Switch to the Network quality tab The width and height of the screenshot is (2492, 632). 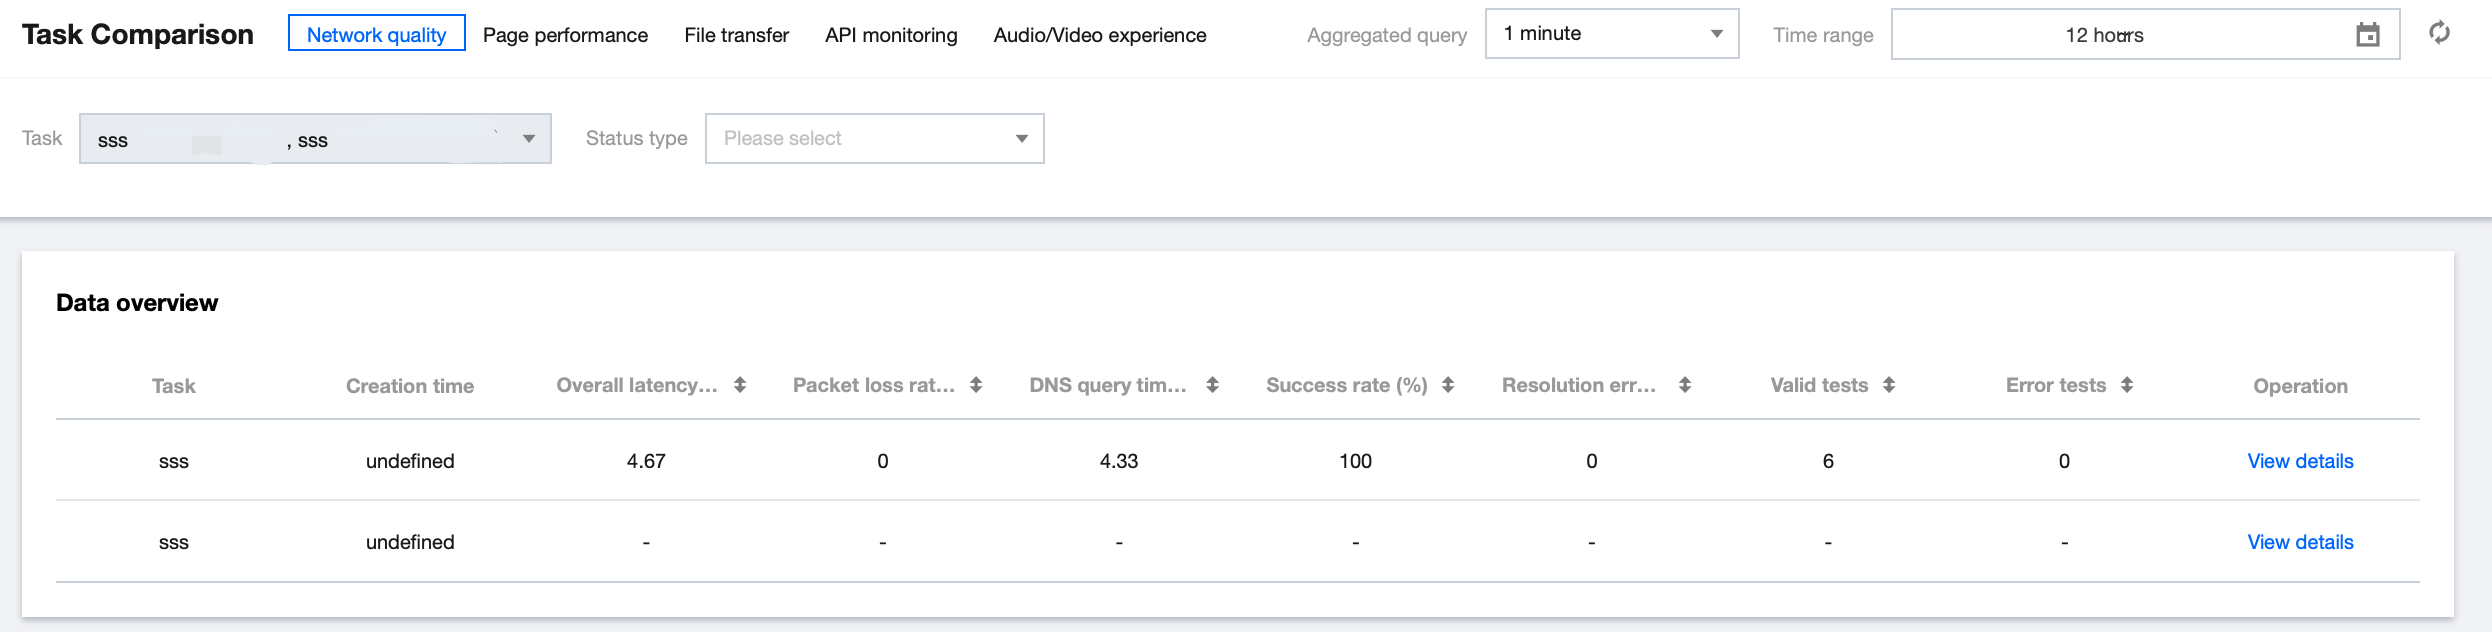(x=376, y=34)
